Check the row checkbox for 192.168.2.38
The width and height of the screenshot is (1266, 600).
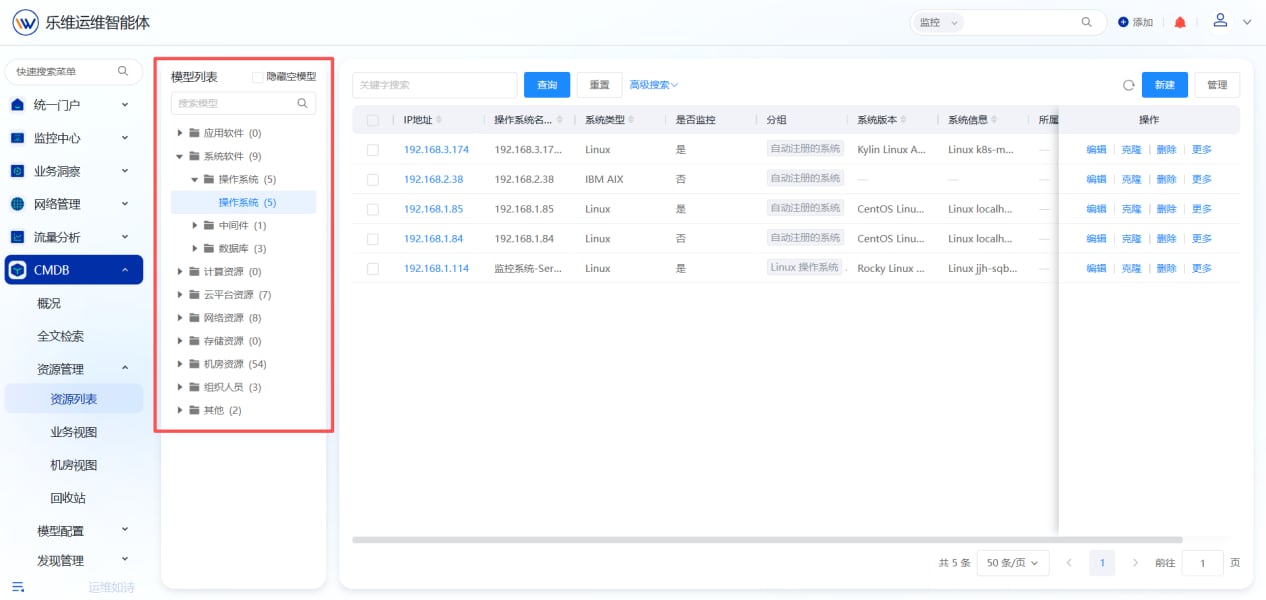coord(373,179)
